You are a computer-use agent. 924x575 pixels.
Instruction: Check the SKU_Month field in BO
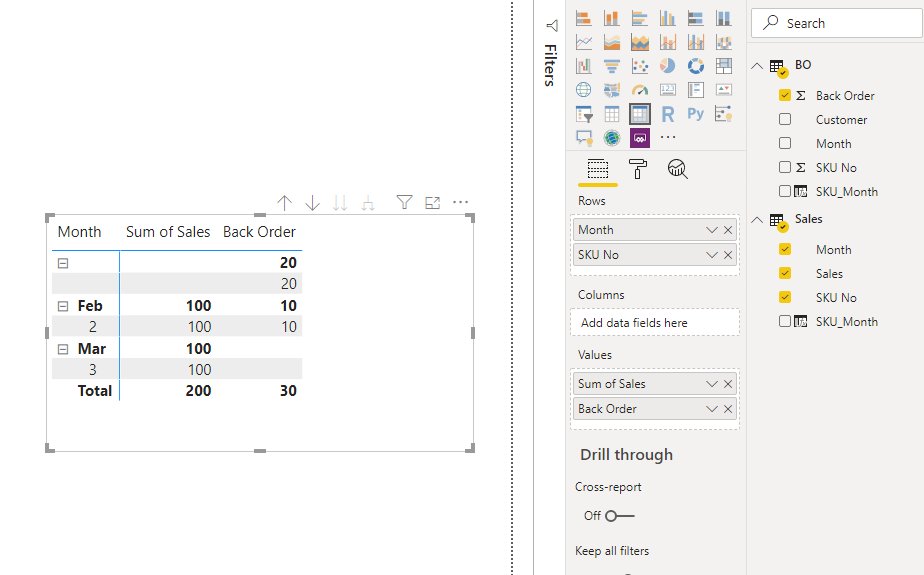[x=784, y=191]
